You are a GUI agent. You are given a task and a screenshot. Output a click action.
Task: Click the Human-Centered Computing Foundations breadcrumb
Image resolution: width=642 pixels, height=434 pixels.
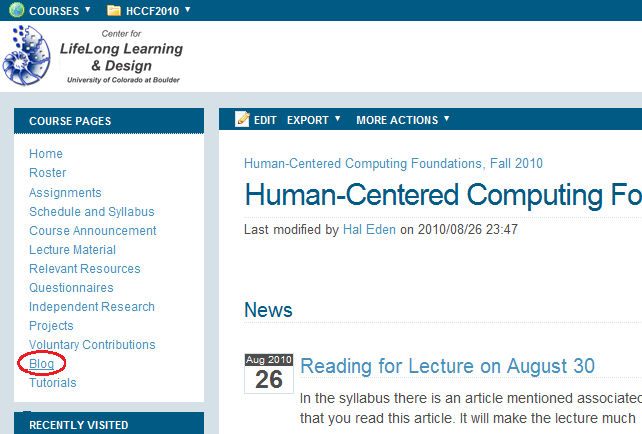click(x=393, y=163)
